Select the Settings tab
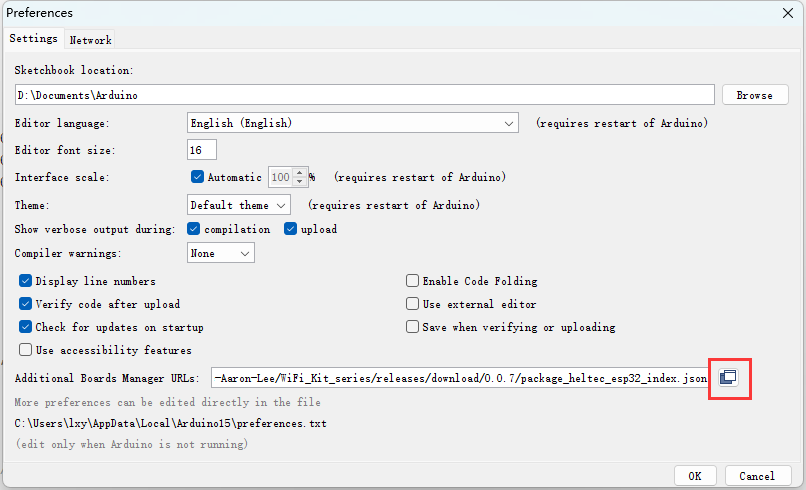Image resolution: width=806 pixels, height=490 pixels. pyautogui.click(x=34, y=39)
